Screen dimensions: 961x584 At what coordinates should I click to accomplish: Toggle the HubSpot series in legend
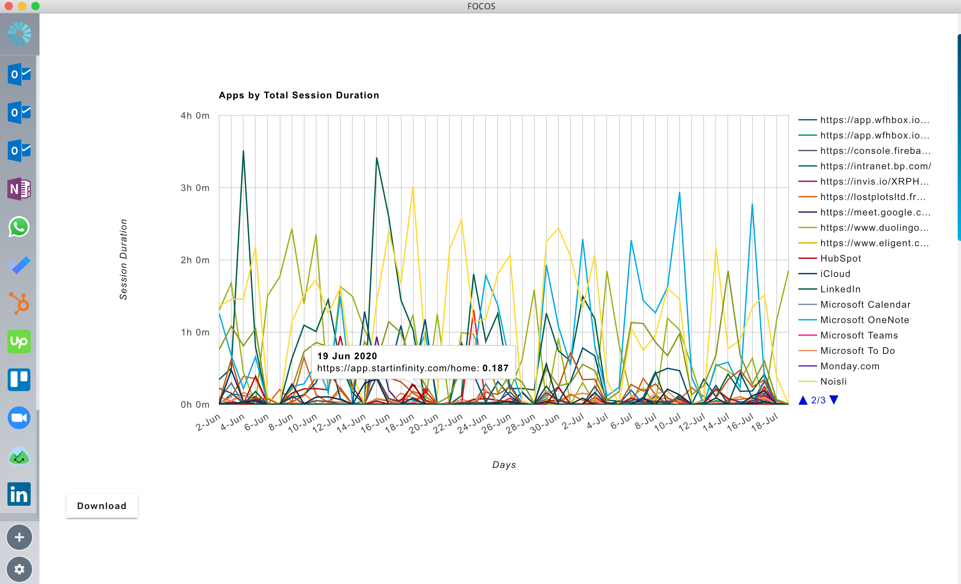840,258
